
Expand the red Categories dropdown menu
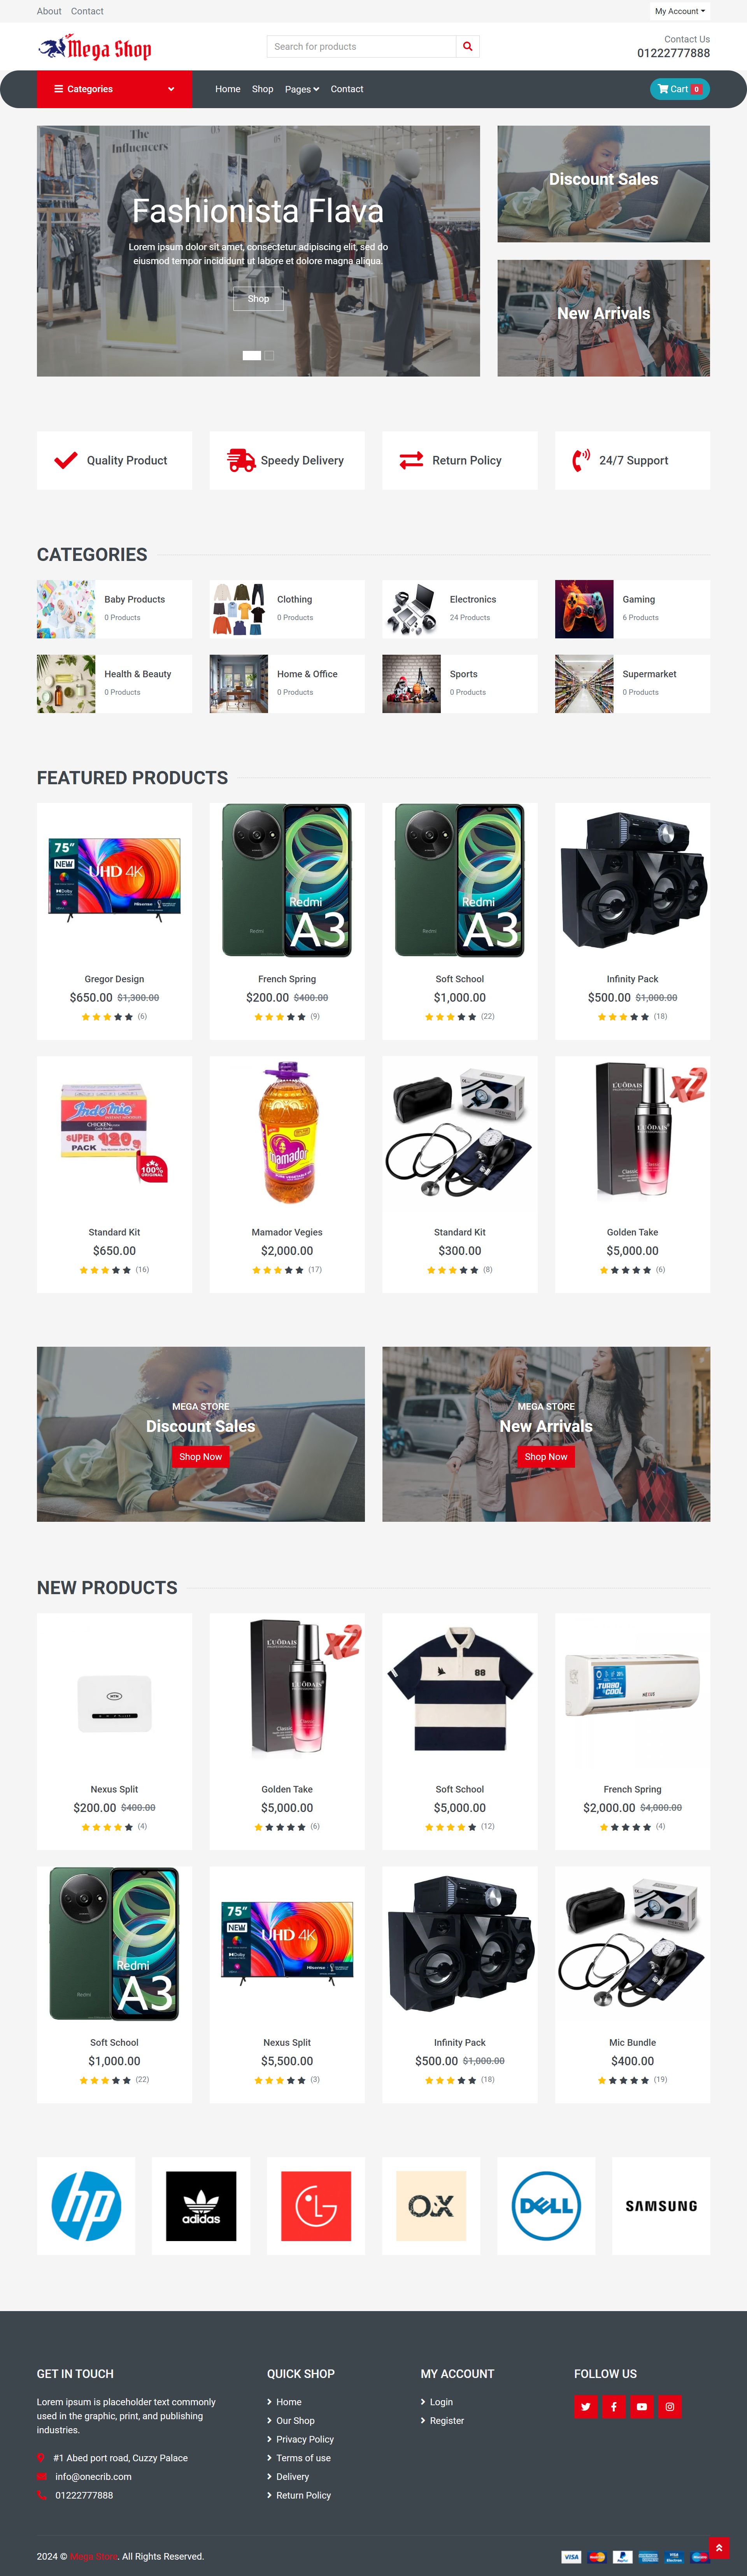coord(114,89)
